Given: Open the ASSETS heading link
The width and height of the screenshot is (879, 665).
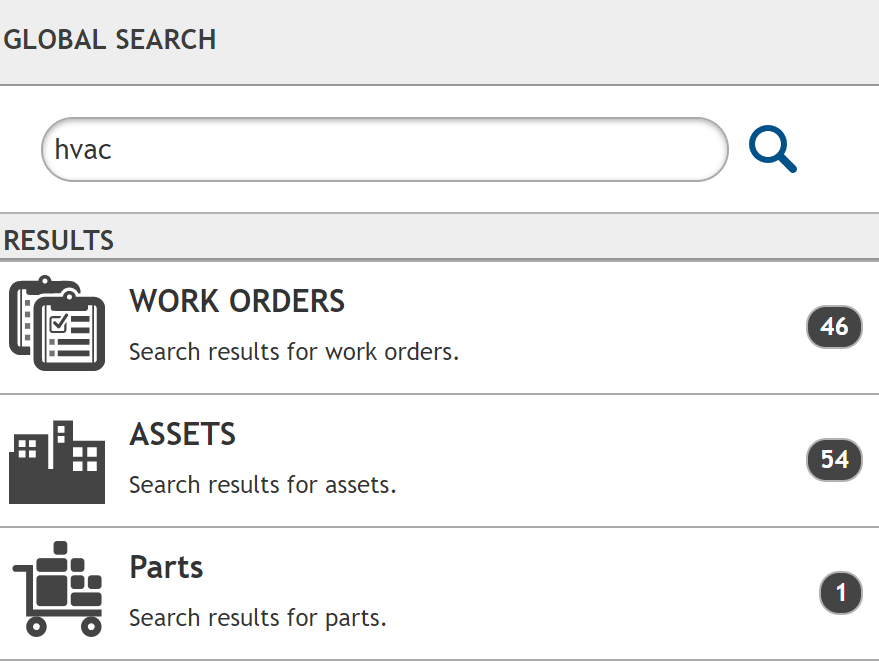Looking at the screenshot, I should point(183,434).
